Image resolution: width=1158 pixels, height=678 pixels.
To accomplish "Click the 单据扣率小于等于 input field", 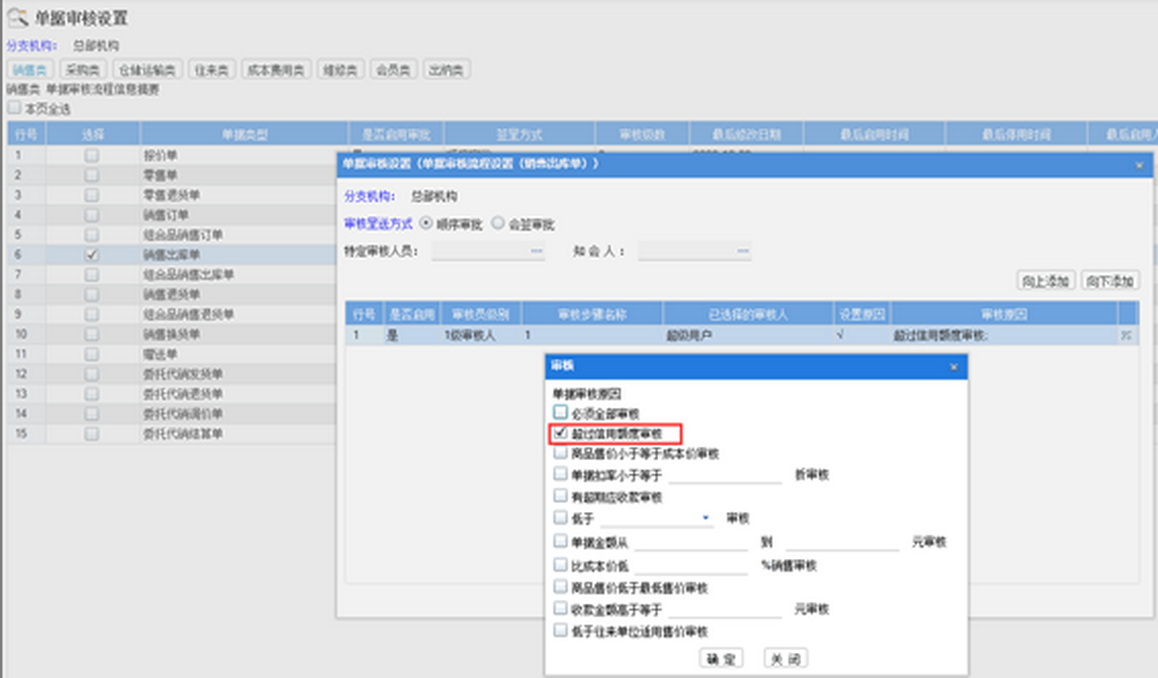I will tap(724, 476).
